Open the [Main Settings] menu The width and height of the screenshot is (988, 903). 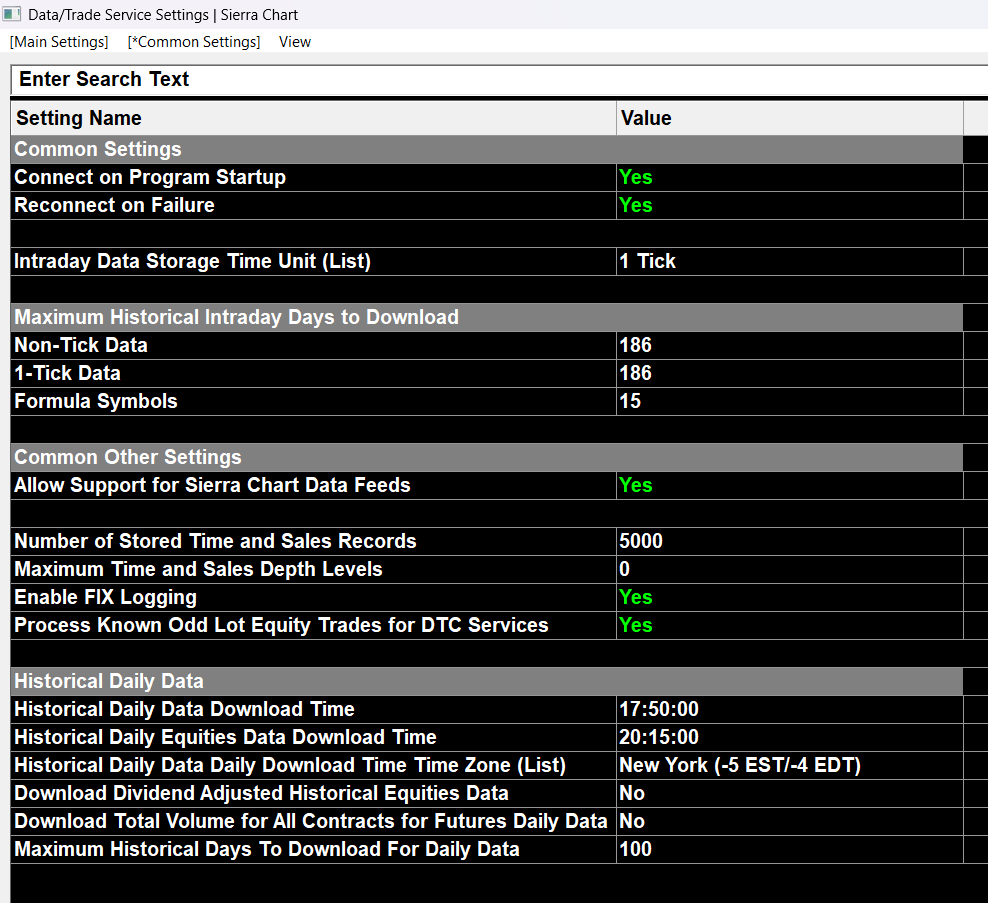59,42
